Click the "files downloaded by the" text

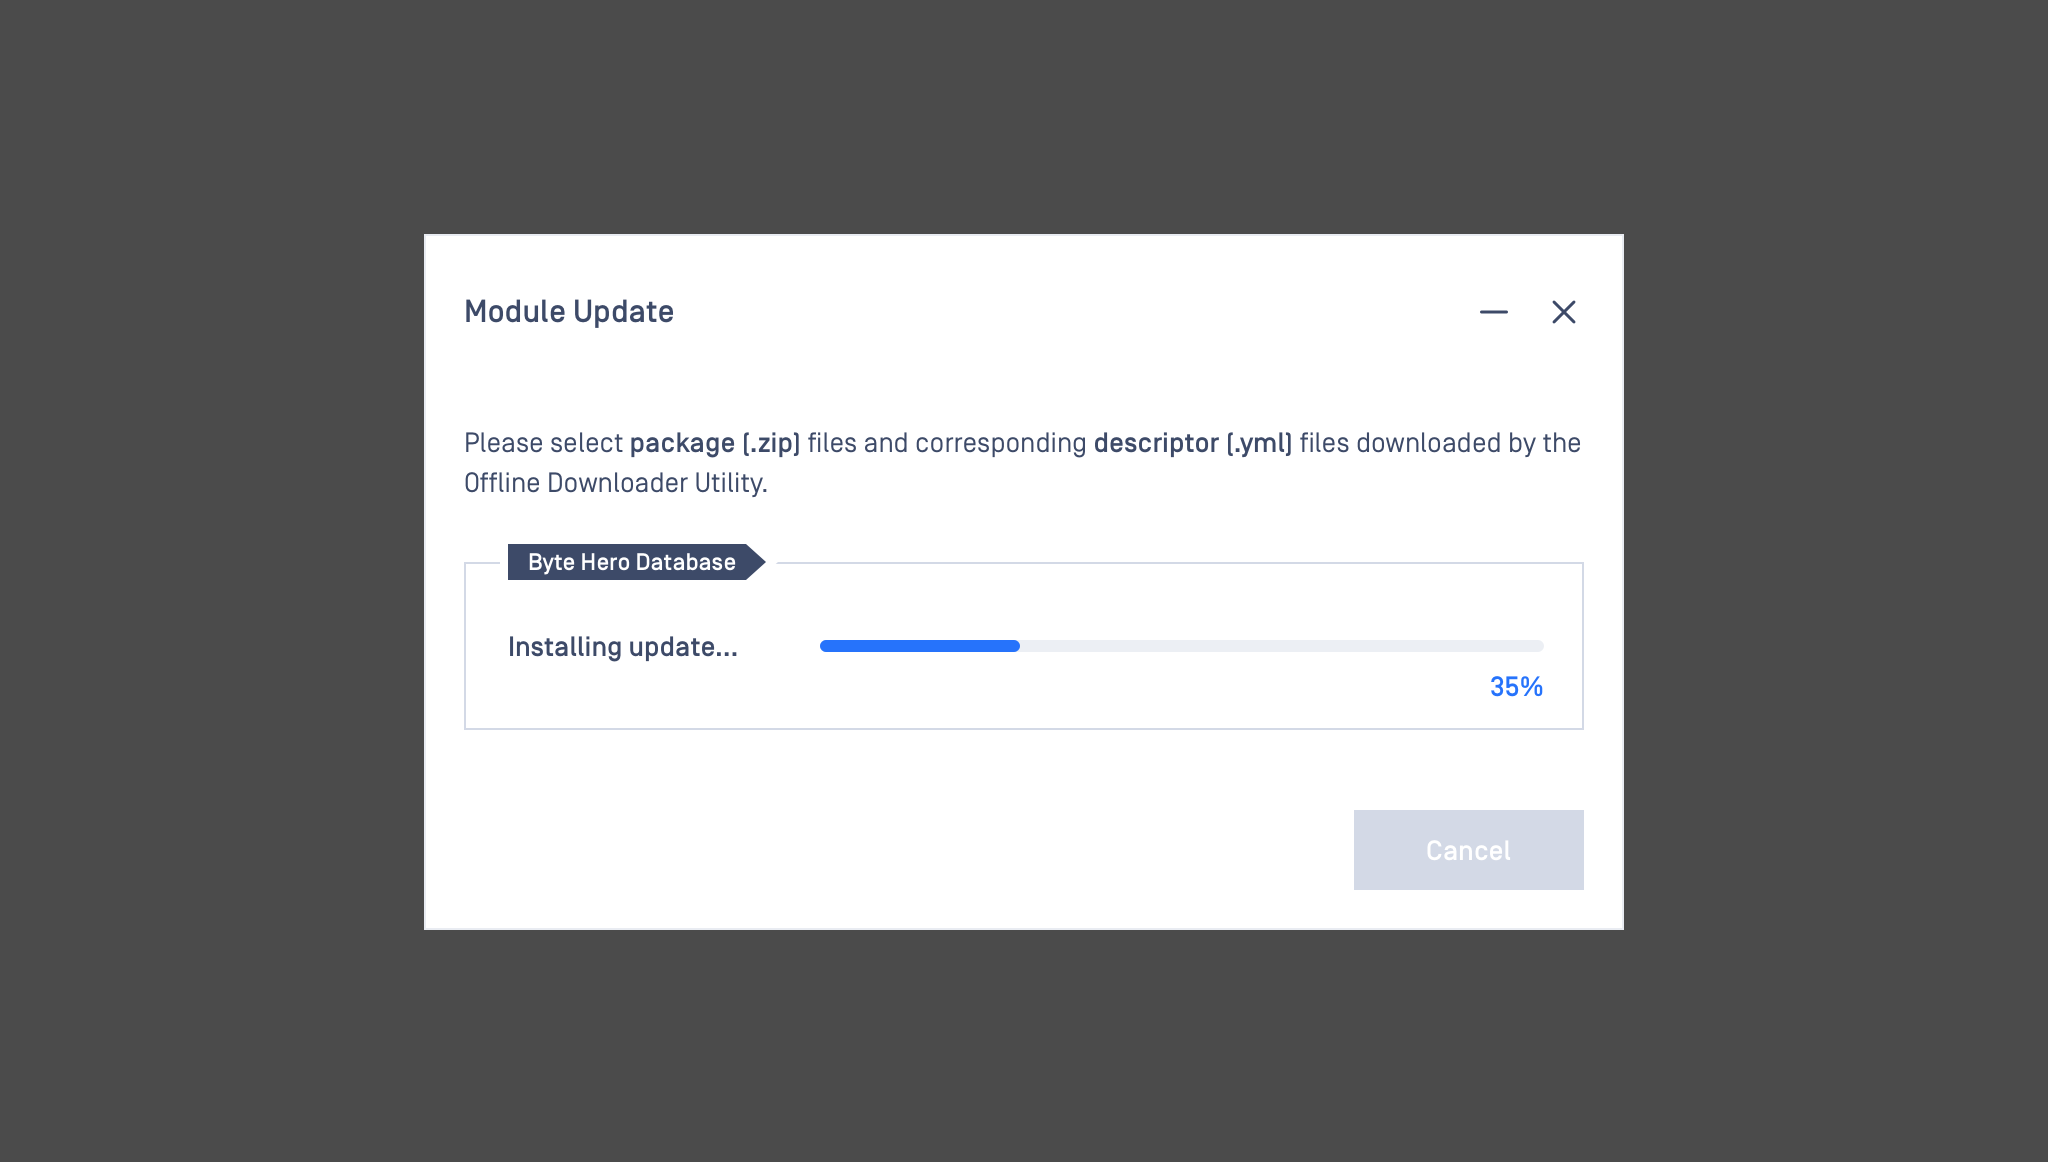(x=1440, y=443)
